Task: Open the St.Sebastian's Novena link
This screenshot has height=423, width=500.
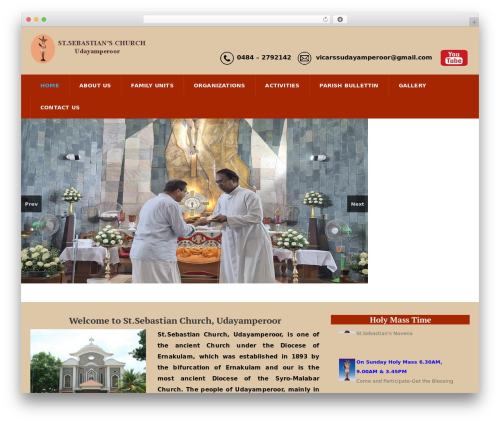Action: pyautogui.click(x=384, y=333)
